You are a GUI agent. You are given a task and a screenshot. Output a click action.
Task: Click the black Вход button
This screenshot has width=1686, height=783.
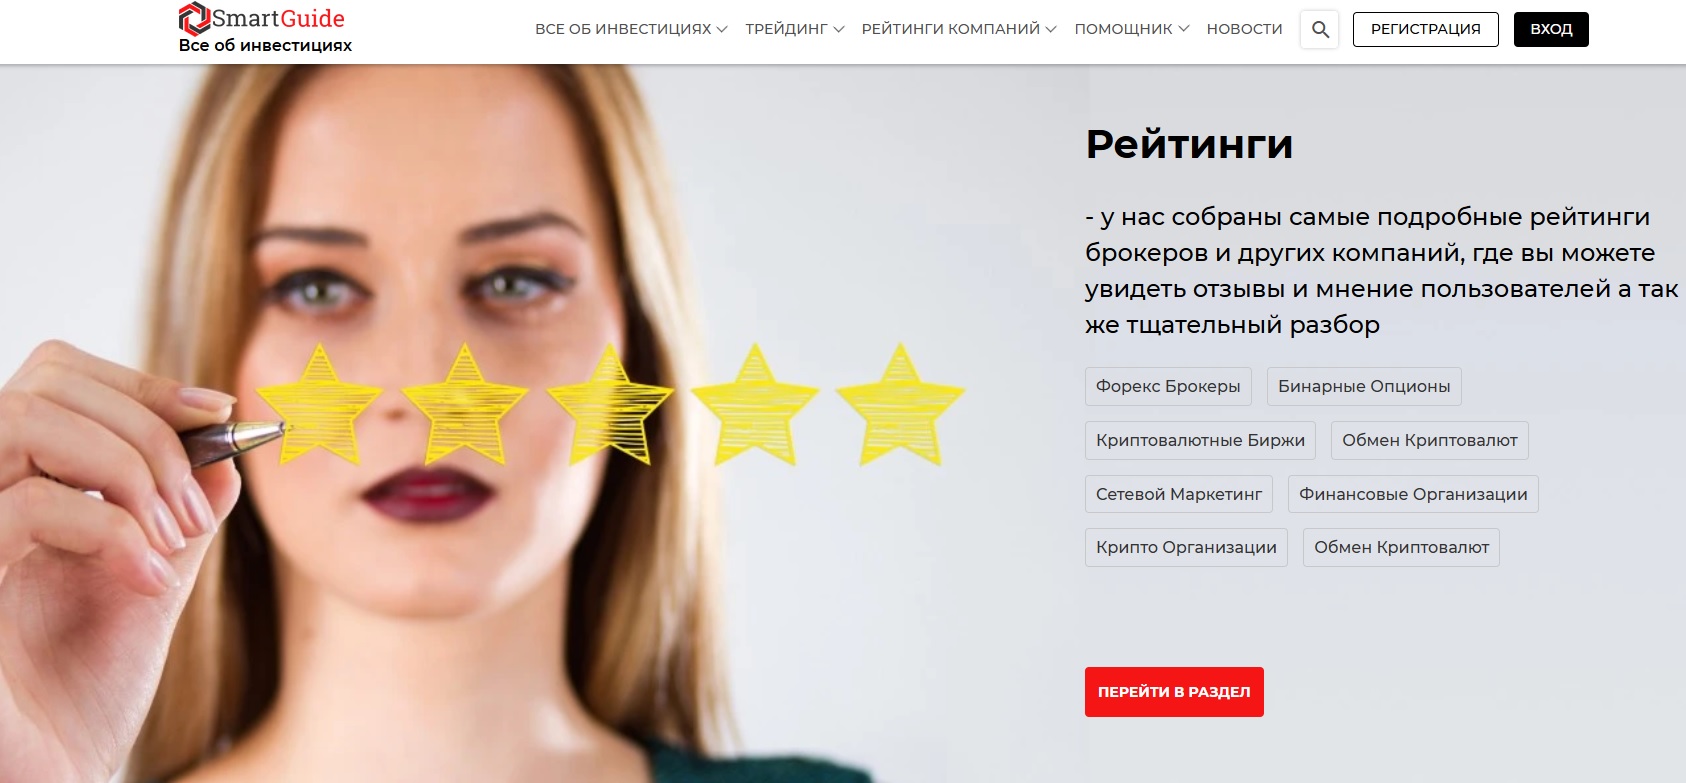pyautogui.click(x=1551, y=29)
